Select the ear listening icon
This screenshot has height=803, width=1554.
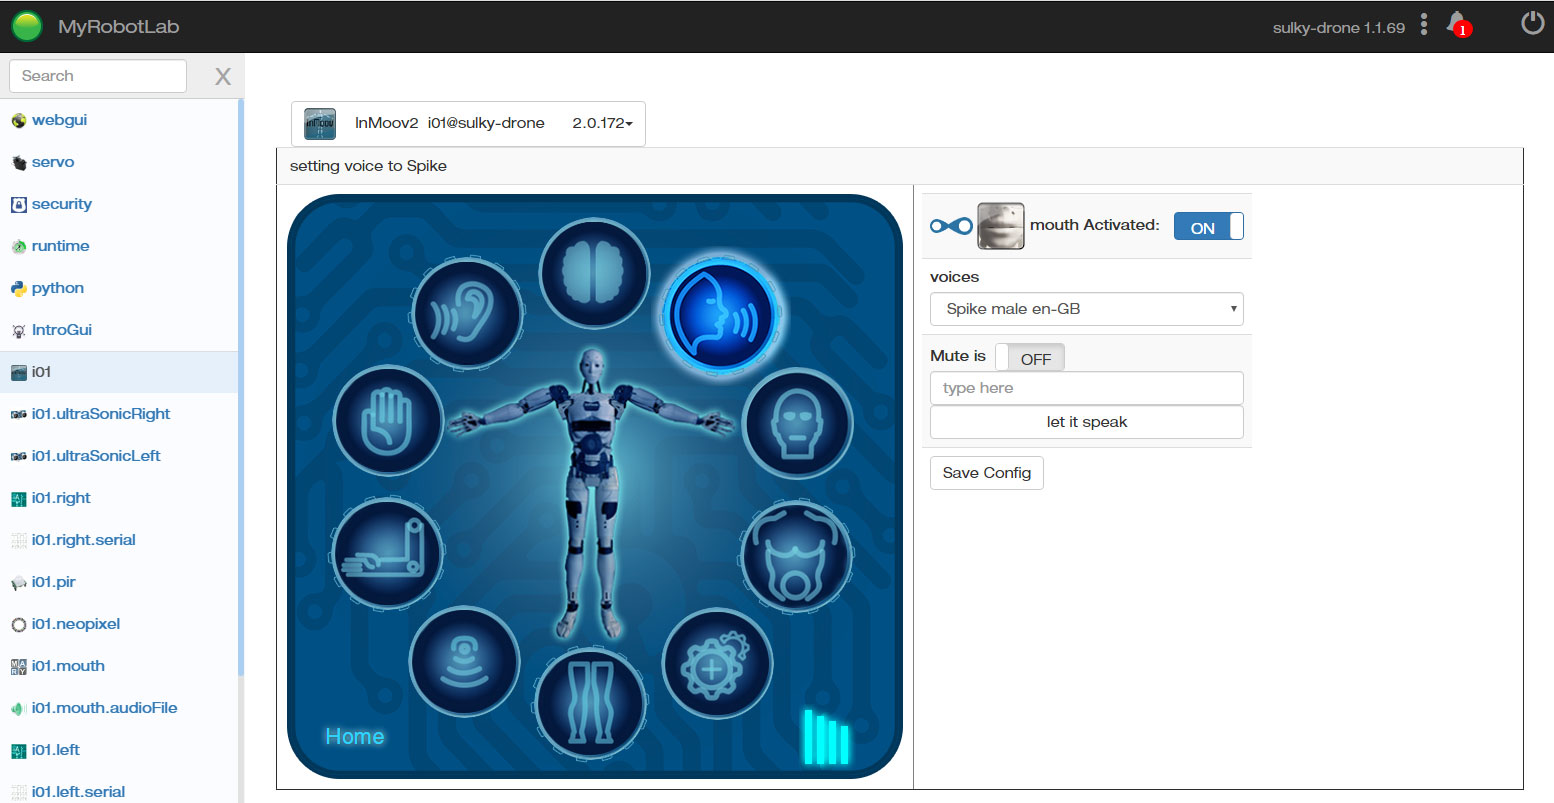tap(467, 313)
